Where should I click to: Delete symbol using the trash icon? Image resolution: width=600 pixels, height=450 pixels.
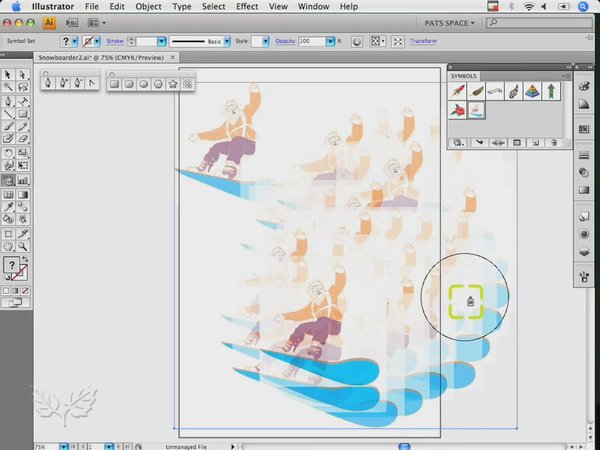coord(553,144)
